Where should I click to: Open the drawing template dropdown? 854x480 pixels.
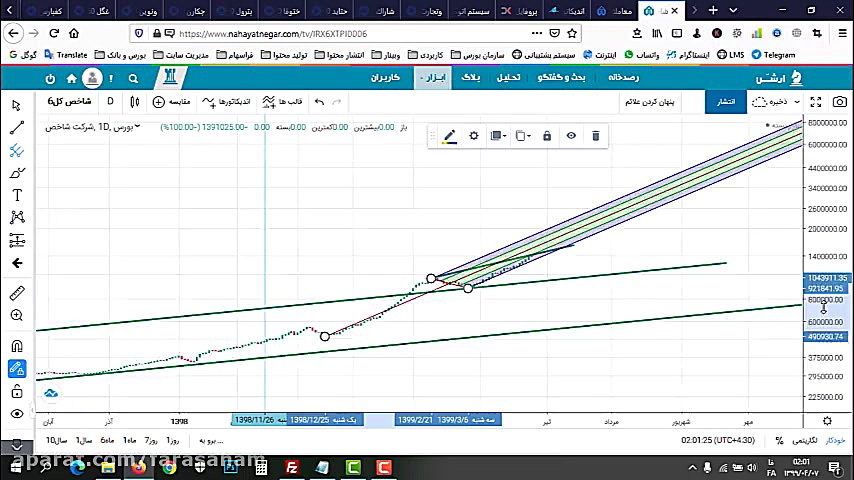coord(498,136)
